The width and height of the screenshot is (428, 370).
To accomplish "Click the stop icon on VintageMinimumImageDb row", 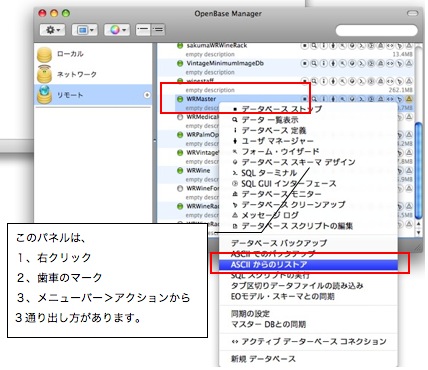I will (304, 63).
